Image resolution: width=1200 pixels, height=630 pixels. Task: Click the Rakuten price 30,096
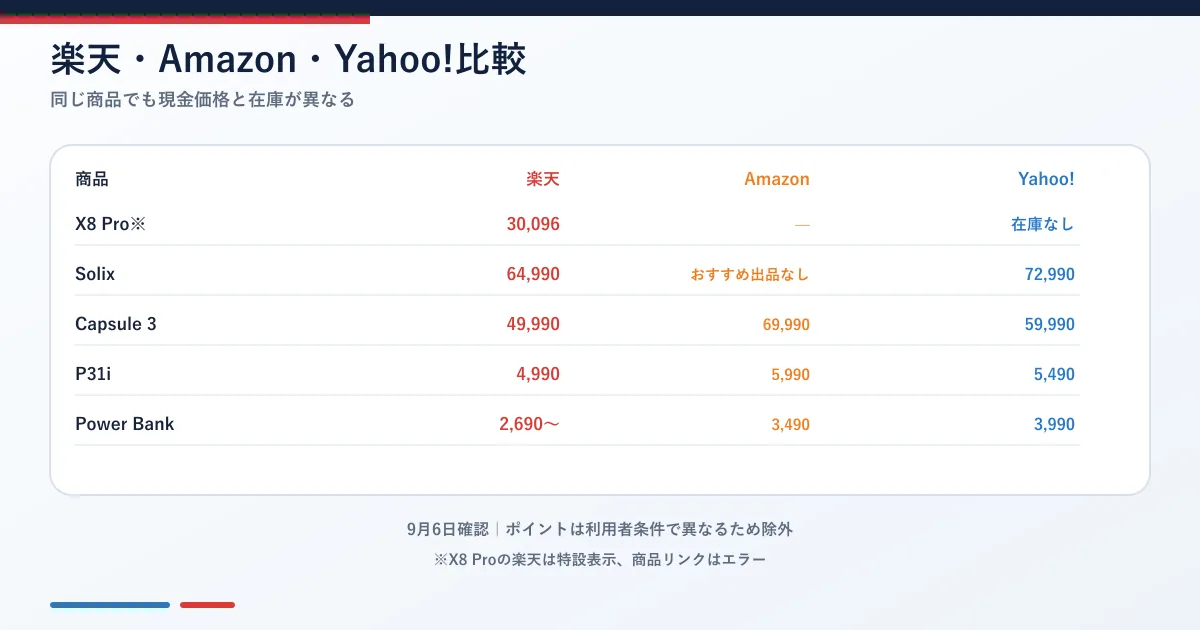(533, 224)
